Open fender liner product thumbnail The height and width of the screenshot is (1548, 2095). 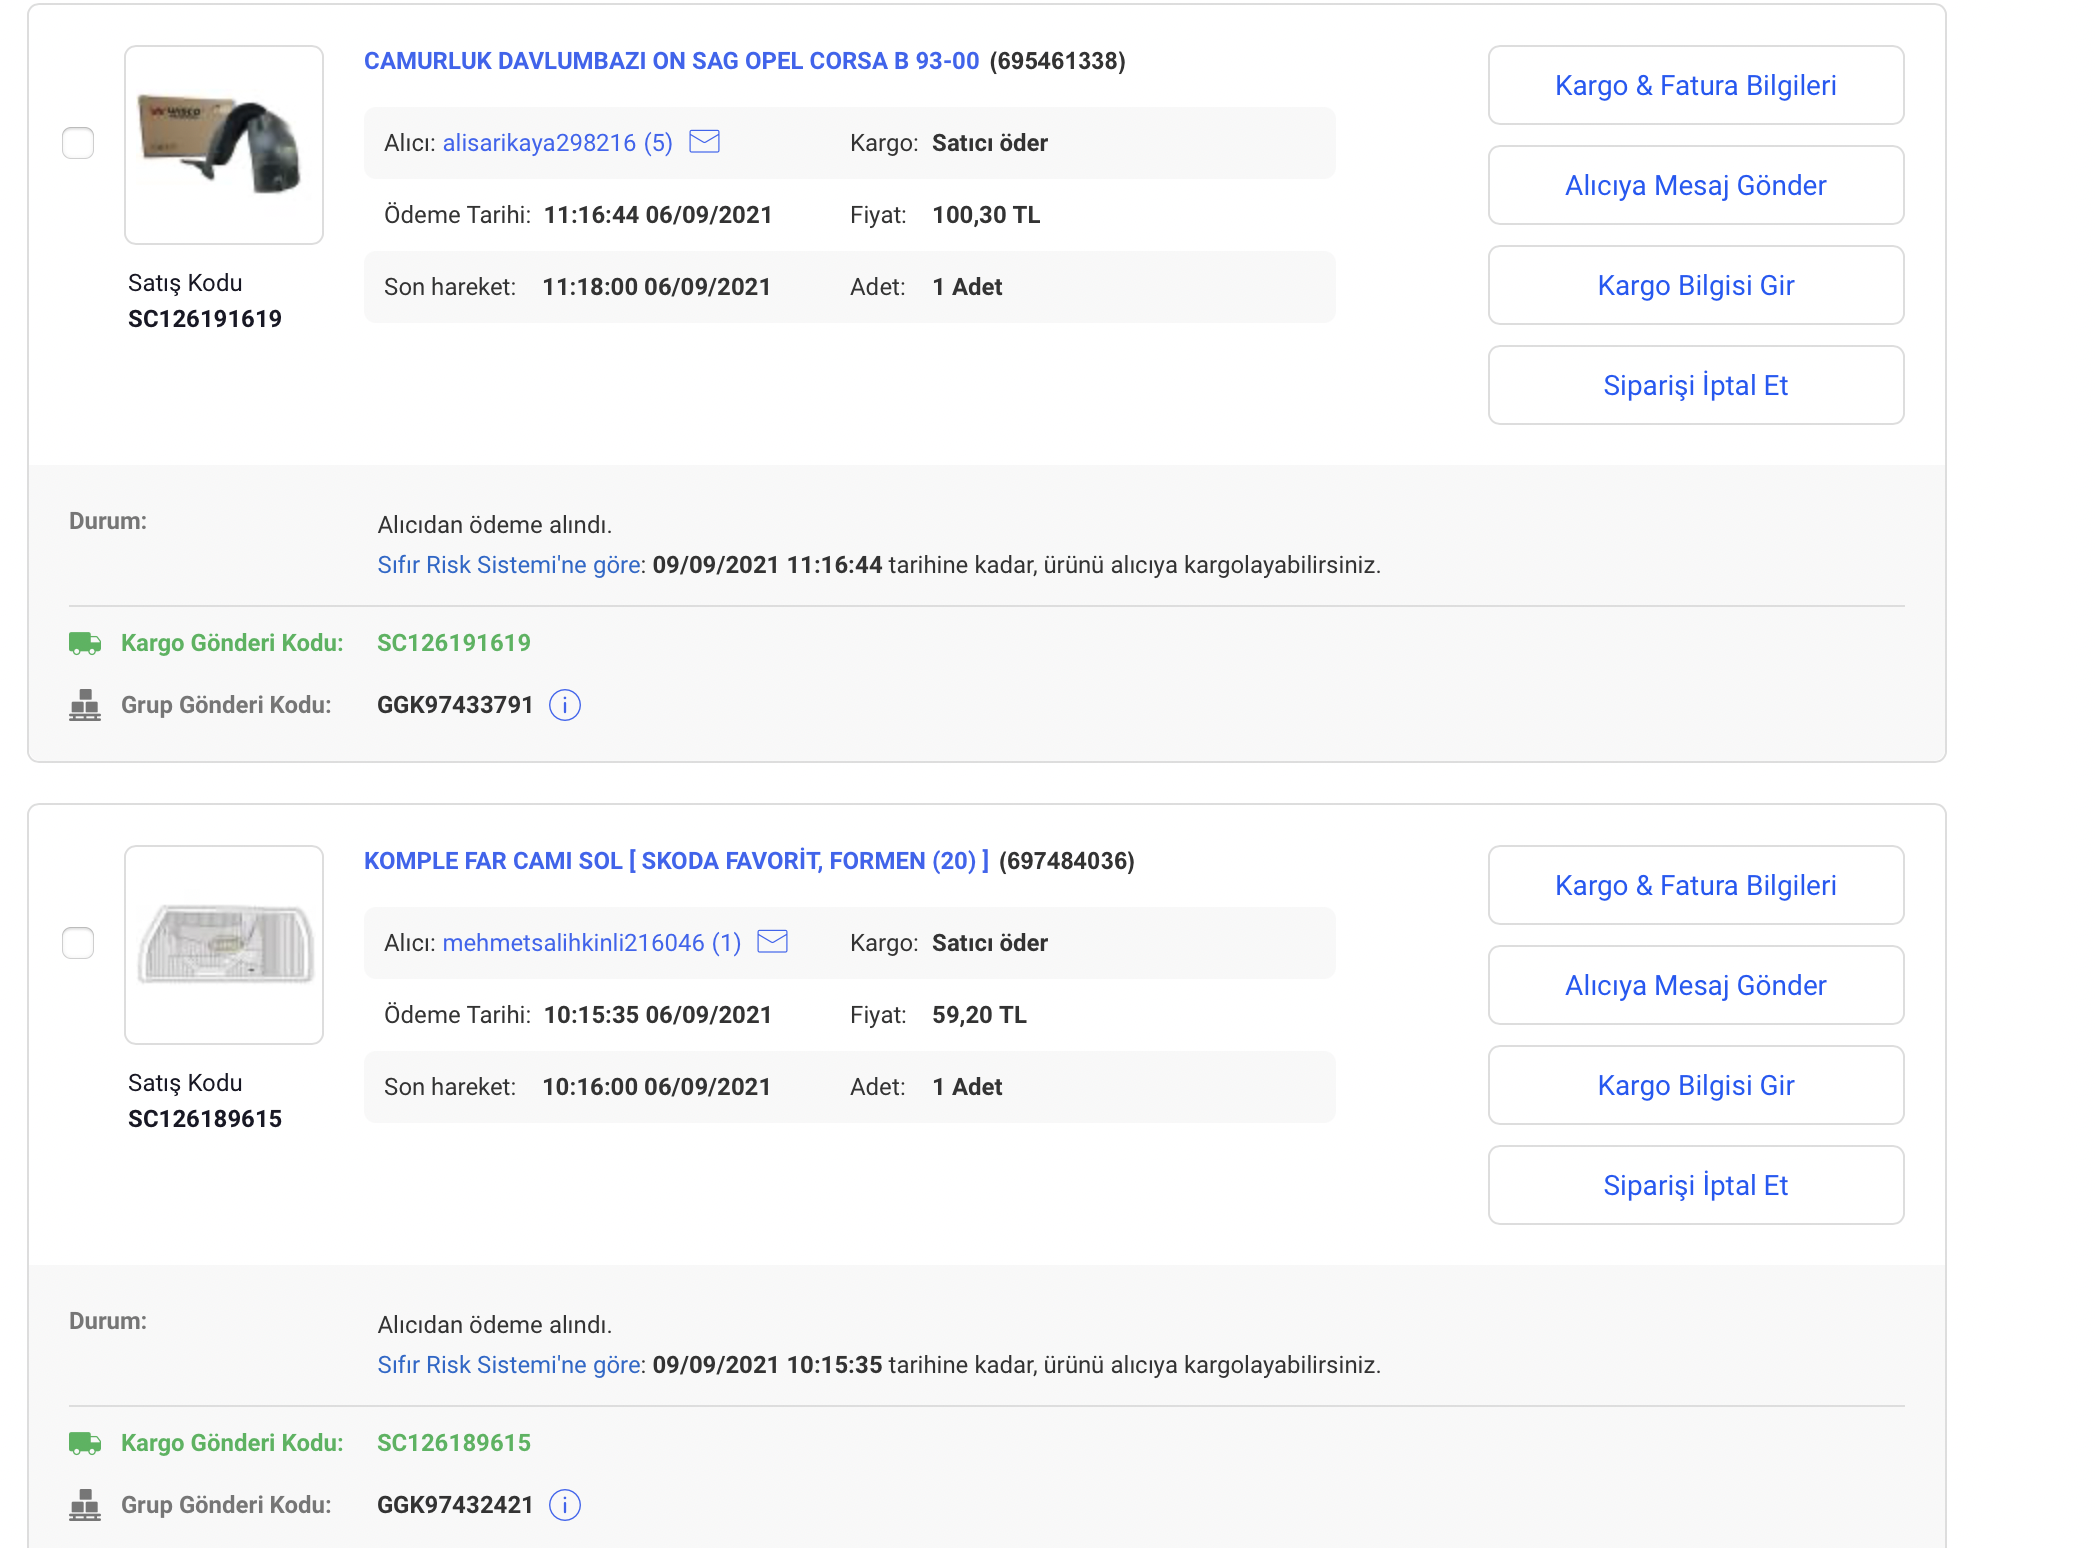[224, 145]
